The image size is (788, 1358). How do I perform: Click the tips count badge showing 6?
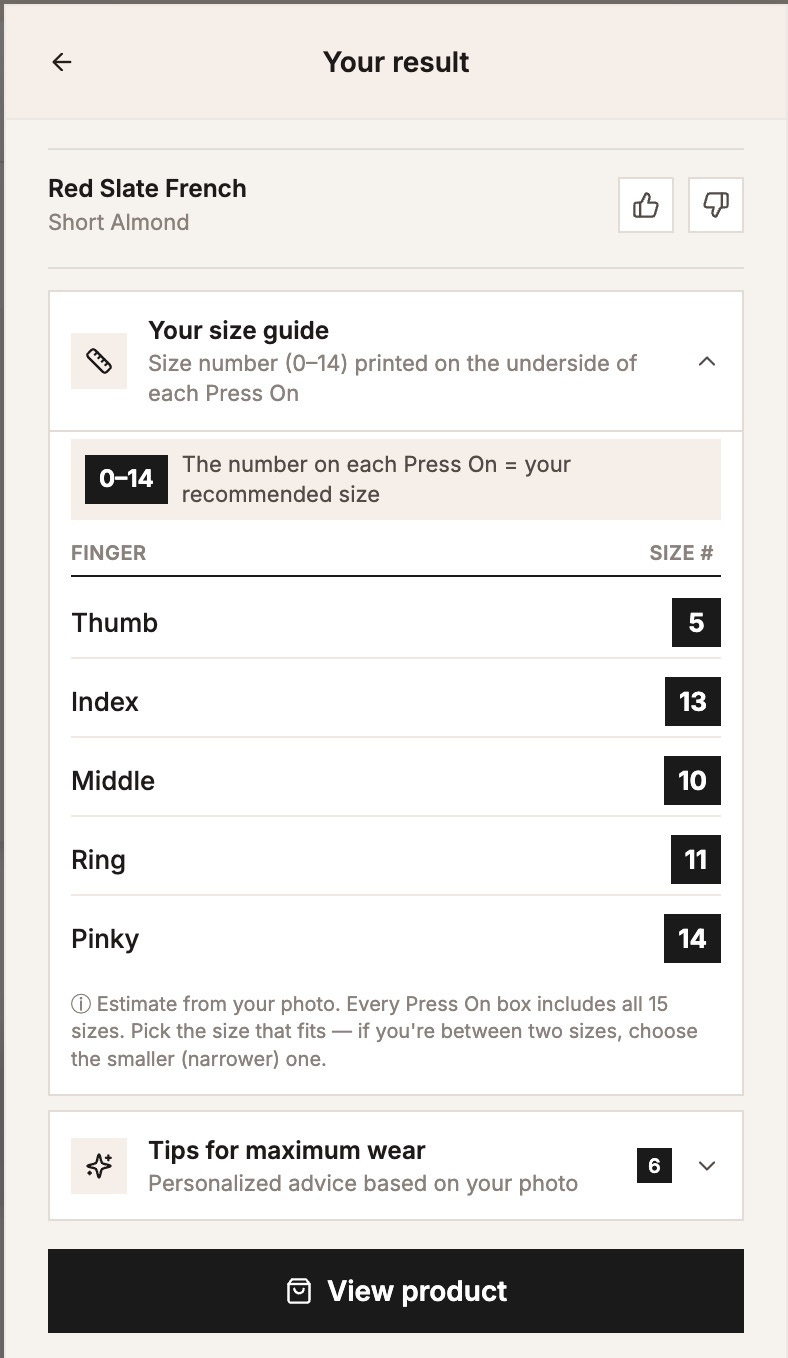(654, 1166)
